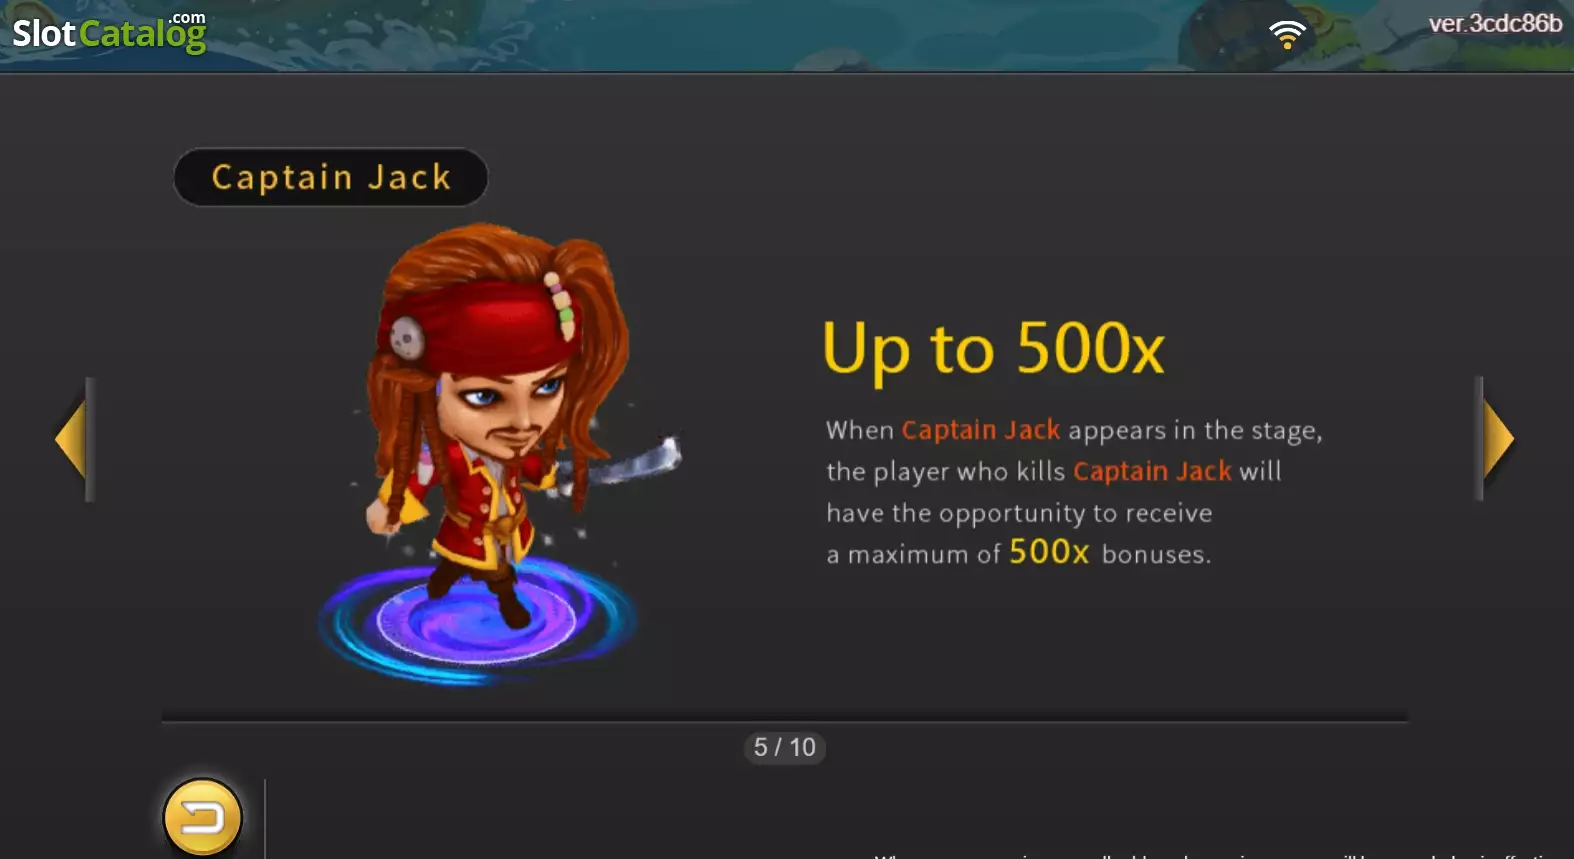Tap the yellow 500x in the description

click(1049, 552)
